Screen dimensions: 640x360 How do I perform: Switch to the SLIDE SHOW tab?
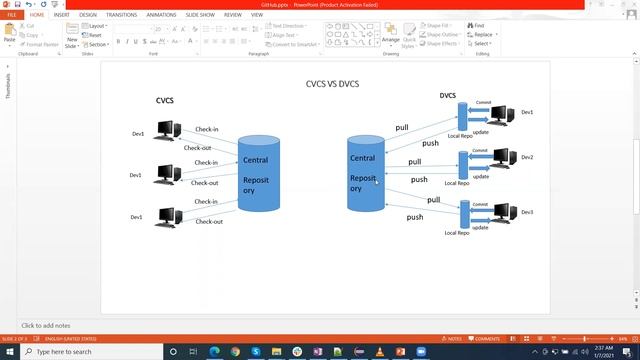pos(200,15)
